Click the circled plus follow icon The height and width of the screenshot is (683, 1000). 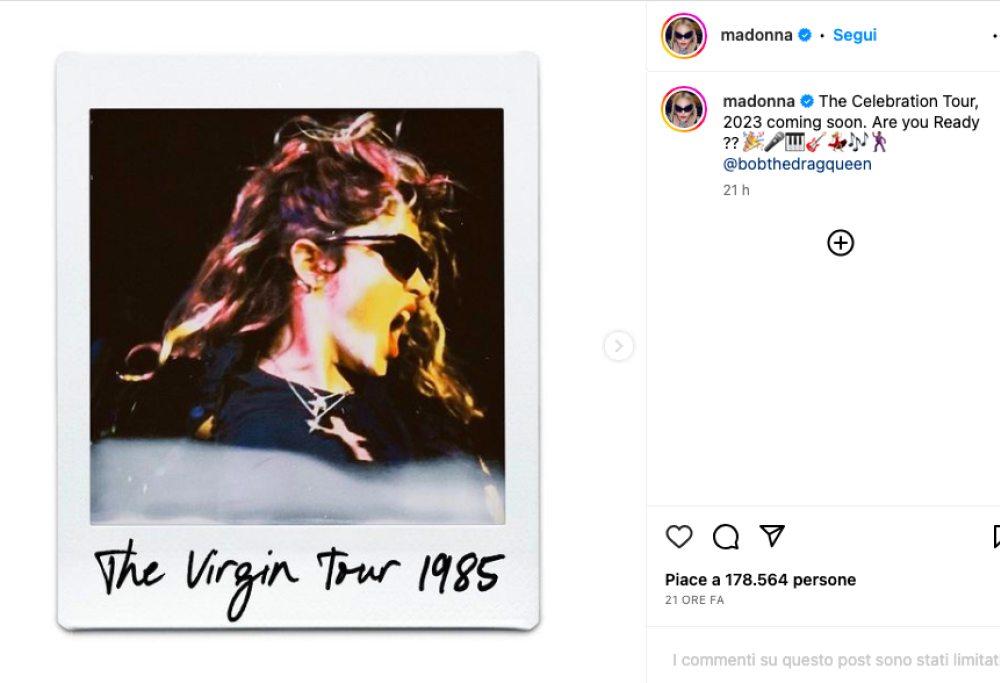[x=840, y=243]
